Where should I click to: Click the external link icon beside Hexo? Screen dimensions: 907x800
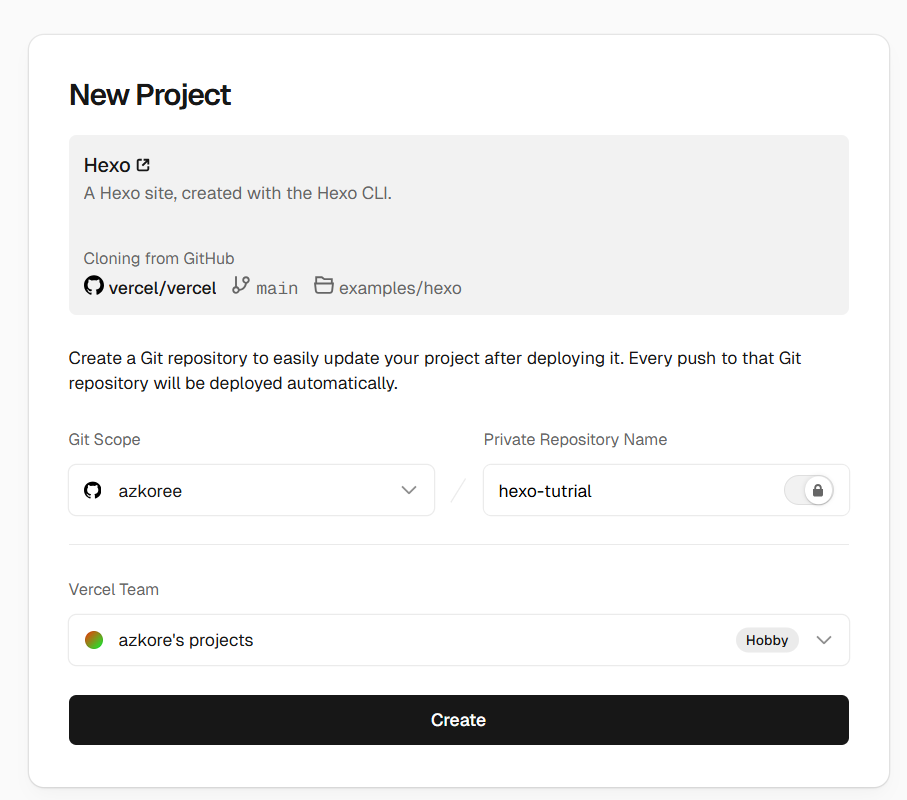pos(143,165)
